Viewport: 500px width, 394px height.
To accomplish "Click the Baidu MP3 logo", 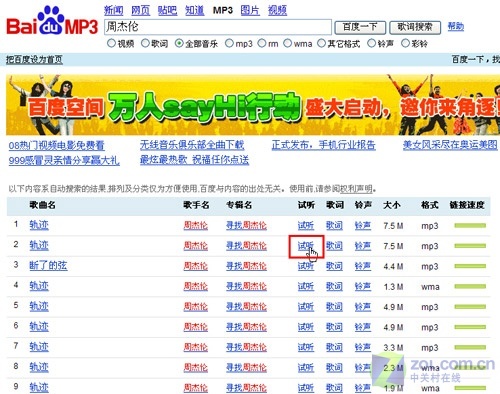I will [52, 21].
